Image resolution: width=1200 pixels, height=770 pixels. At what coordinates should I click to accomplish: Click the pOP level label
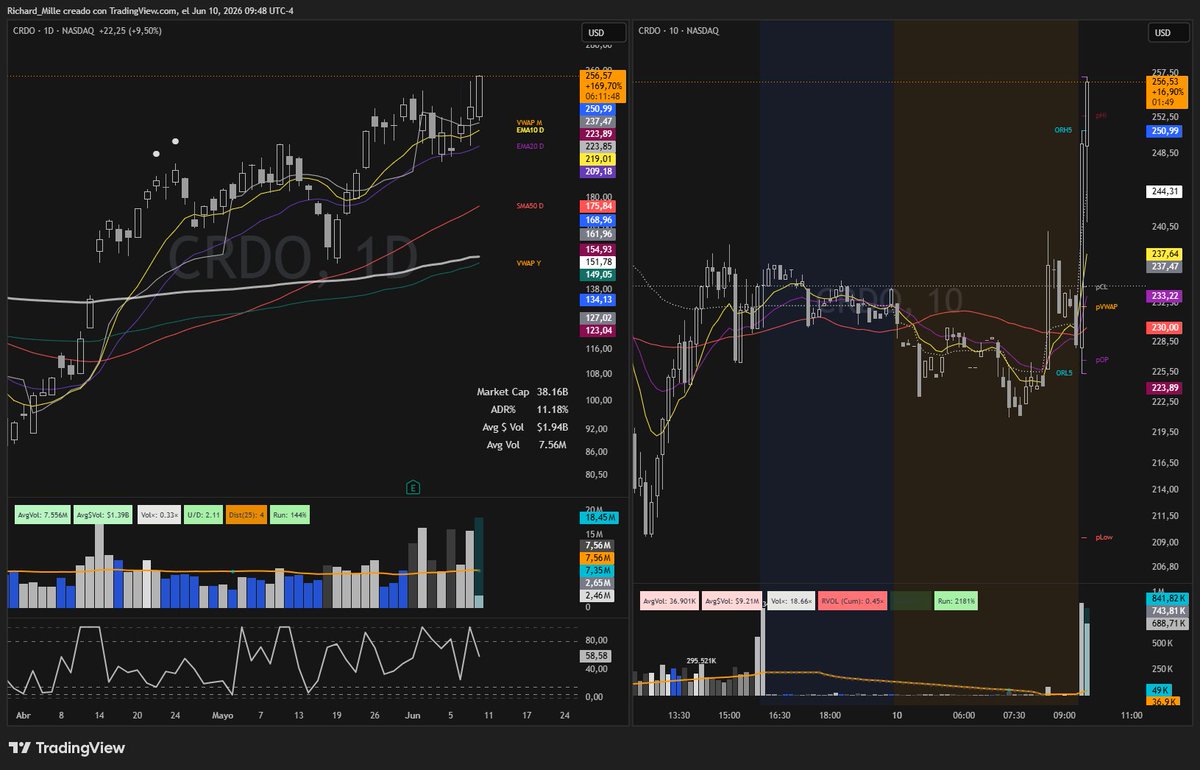point(1101,359)
